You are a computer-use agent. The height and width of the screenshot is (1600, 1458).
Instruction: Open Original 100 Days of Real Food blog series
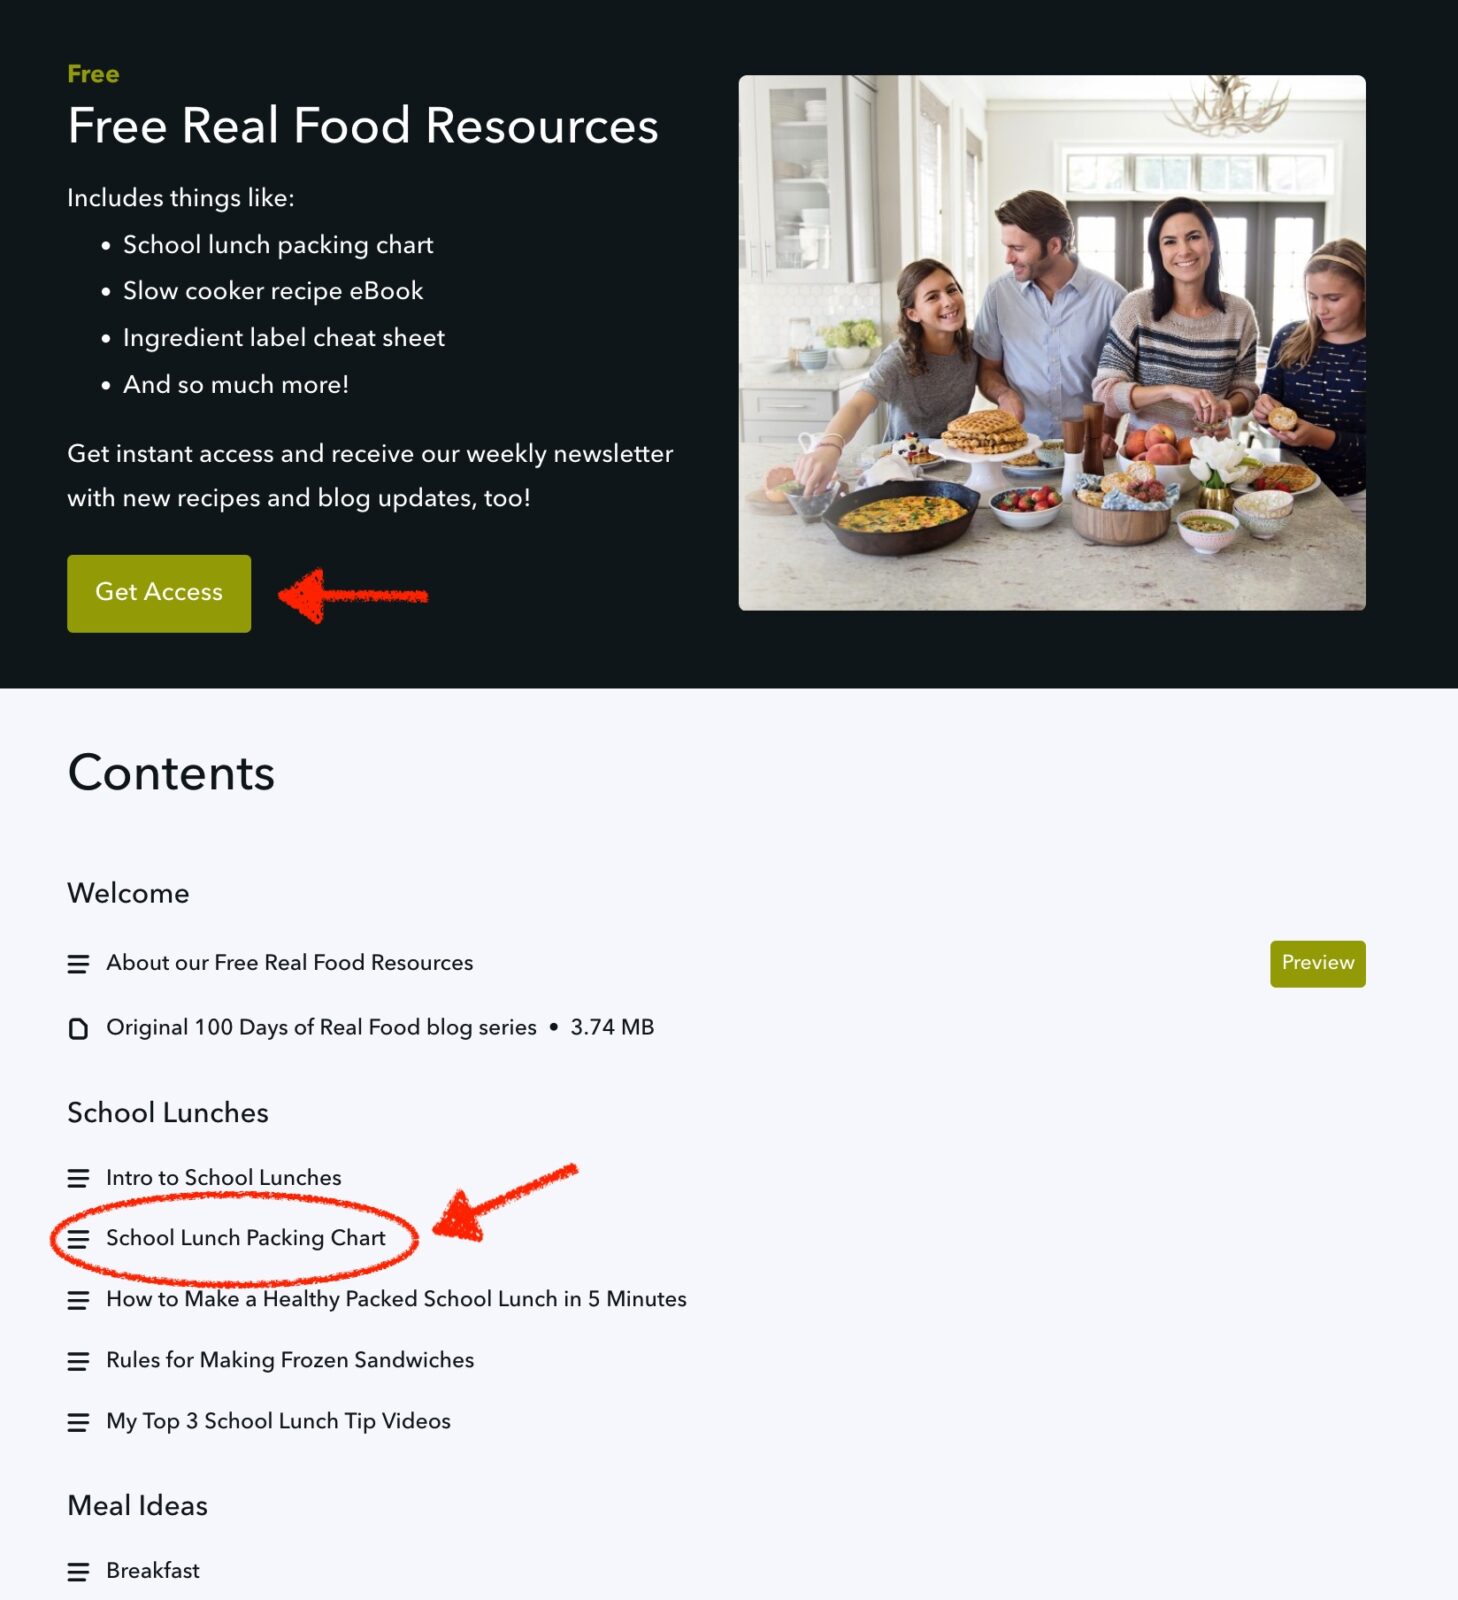click(321, 1027)
